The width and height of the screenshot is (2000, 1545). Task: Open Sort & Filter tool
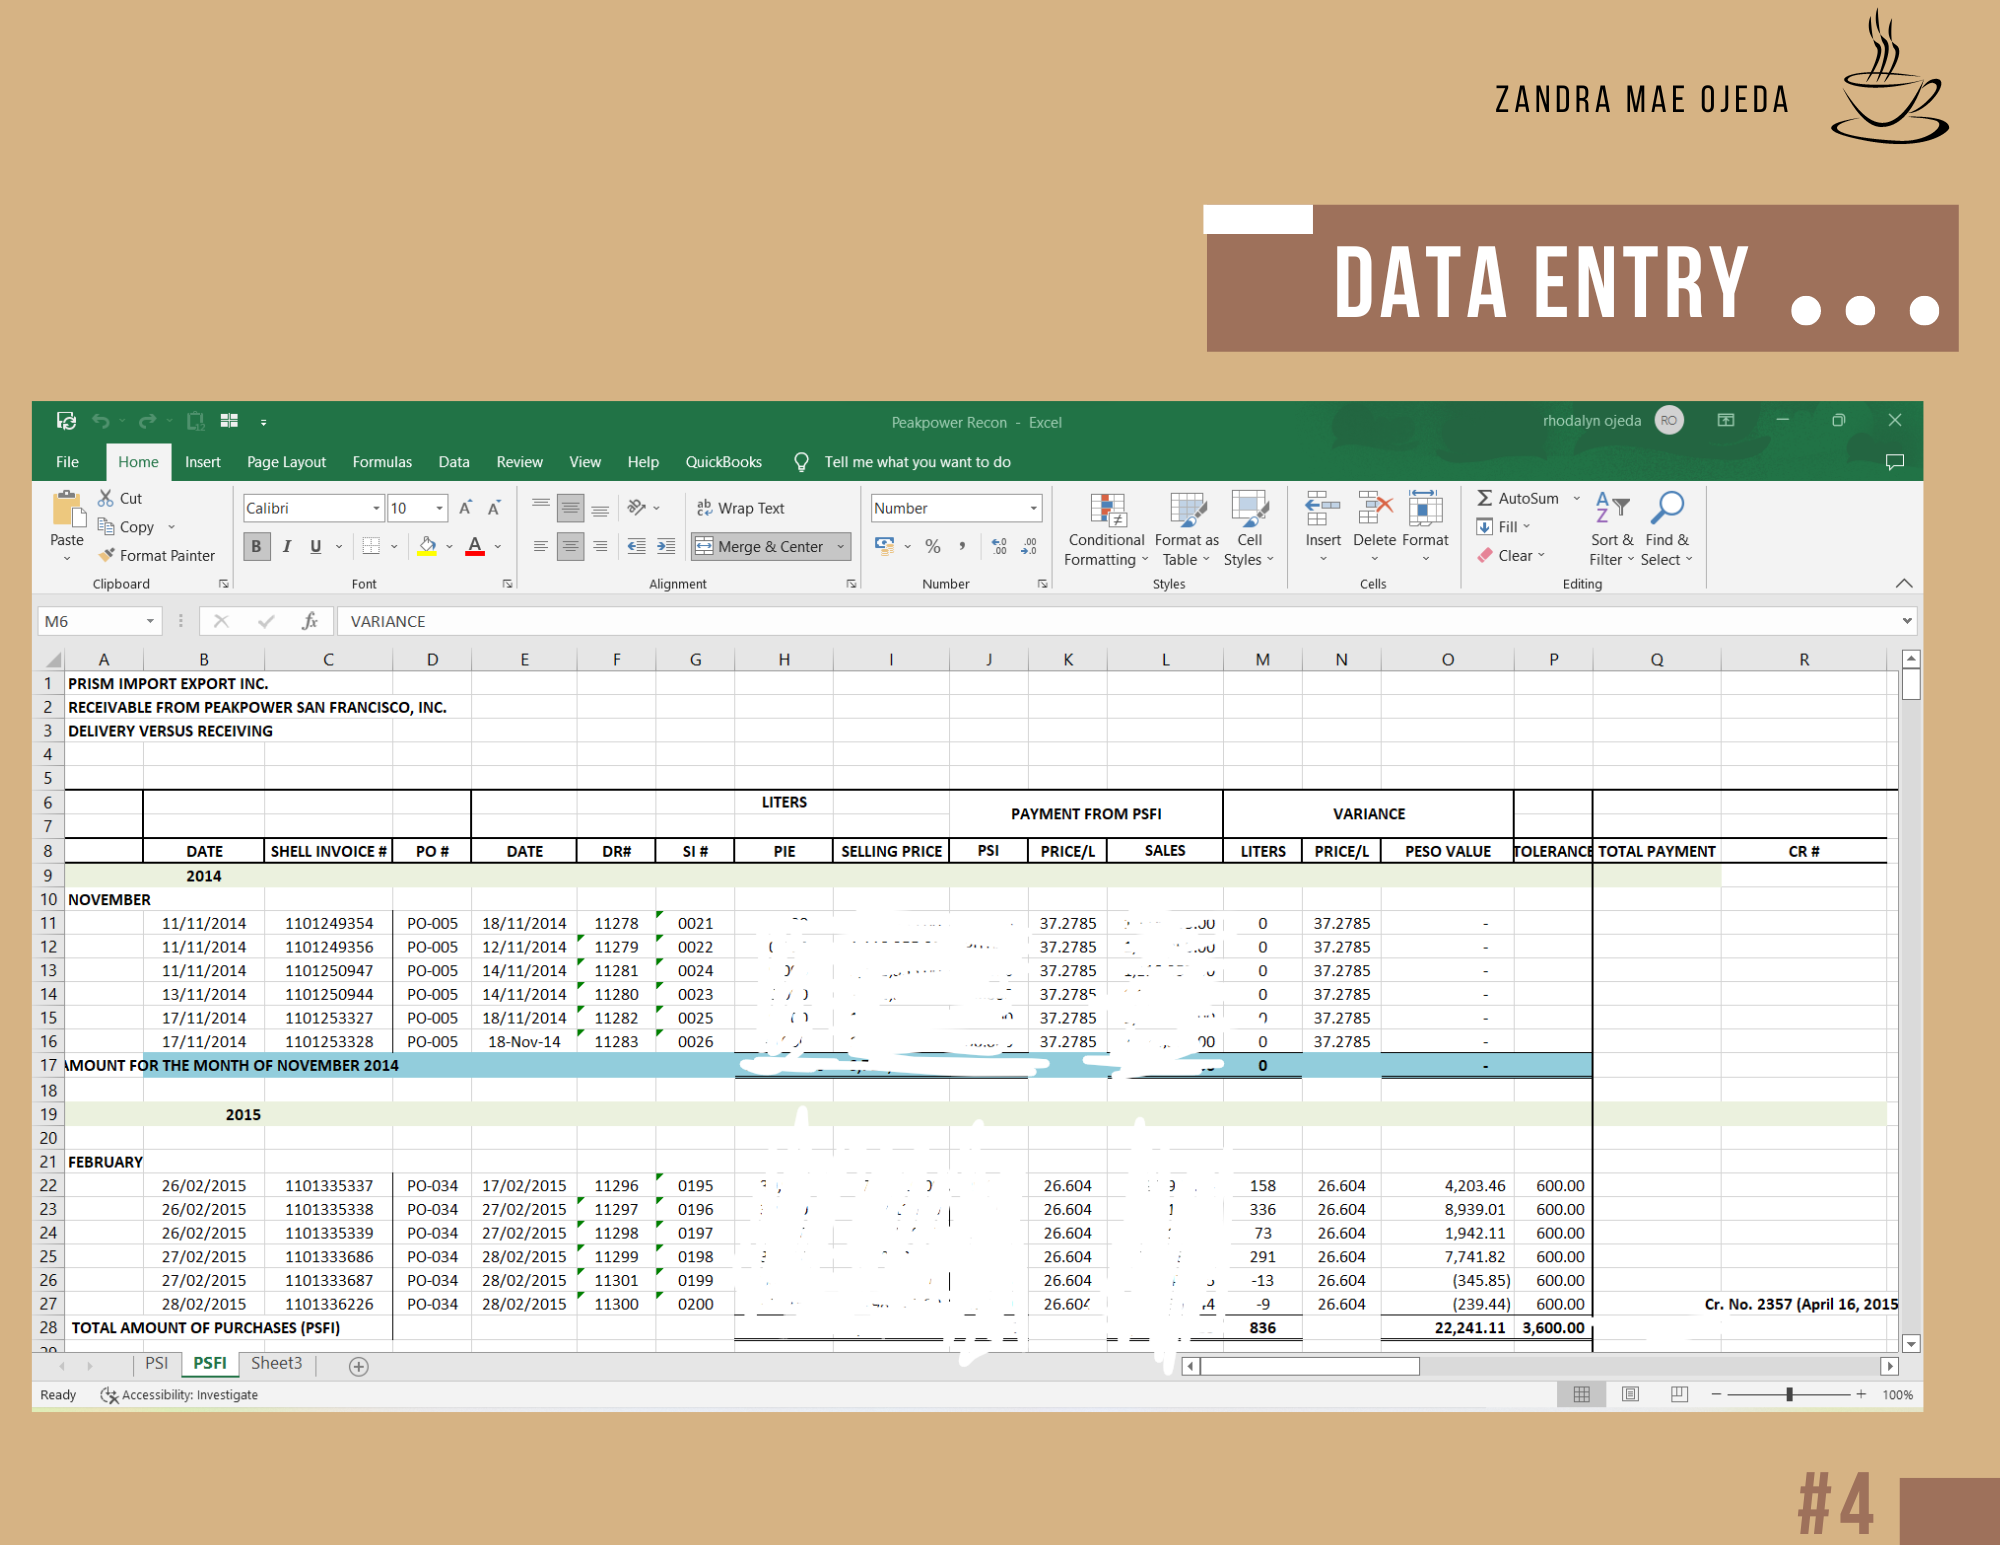(x=1610, y=510)
